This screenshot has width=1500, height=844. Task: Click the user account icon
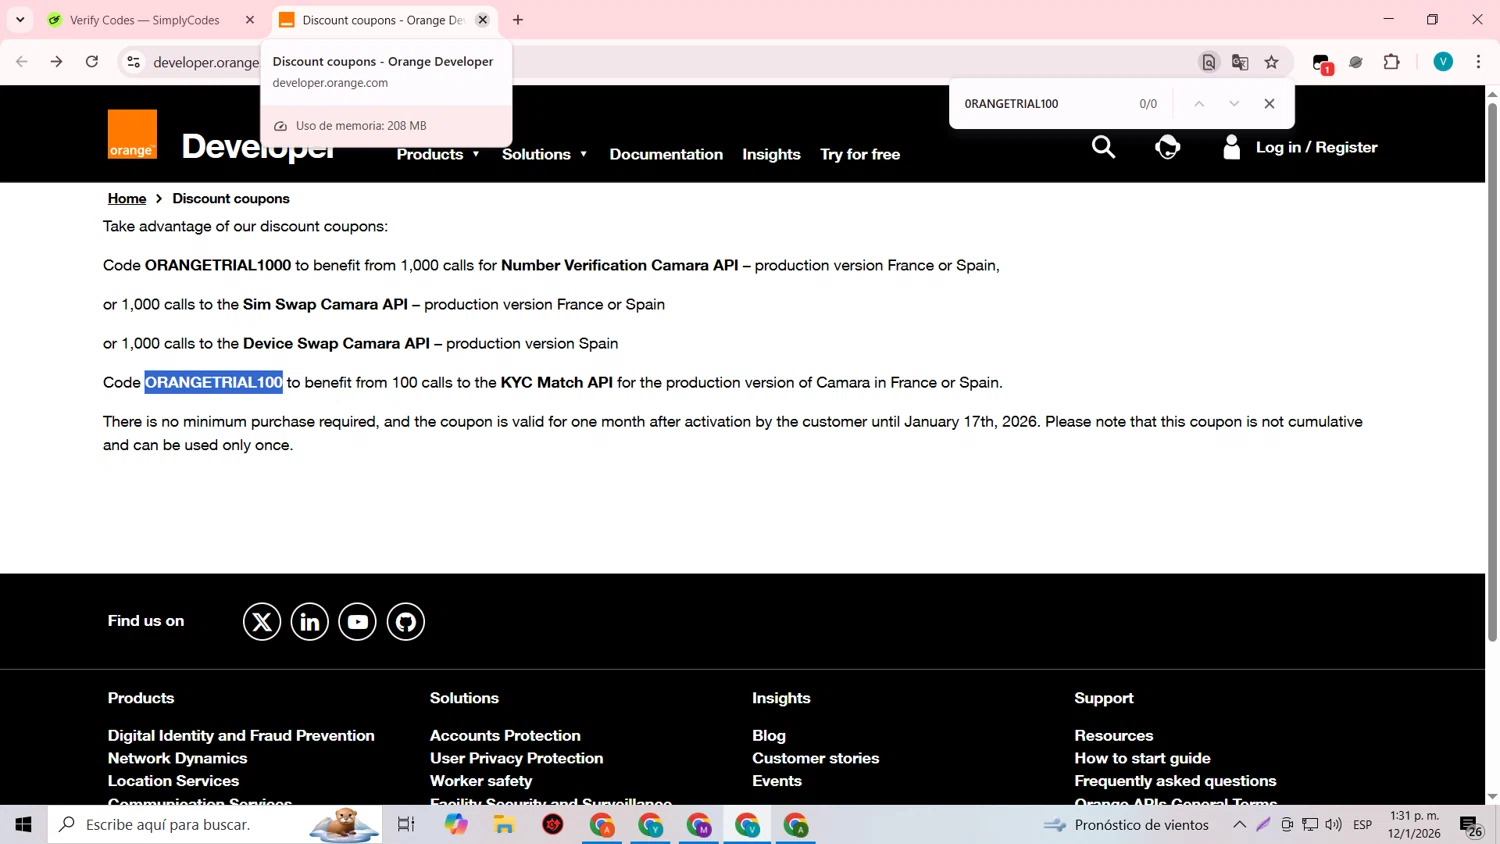click(1232, 147)
